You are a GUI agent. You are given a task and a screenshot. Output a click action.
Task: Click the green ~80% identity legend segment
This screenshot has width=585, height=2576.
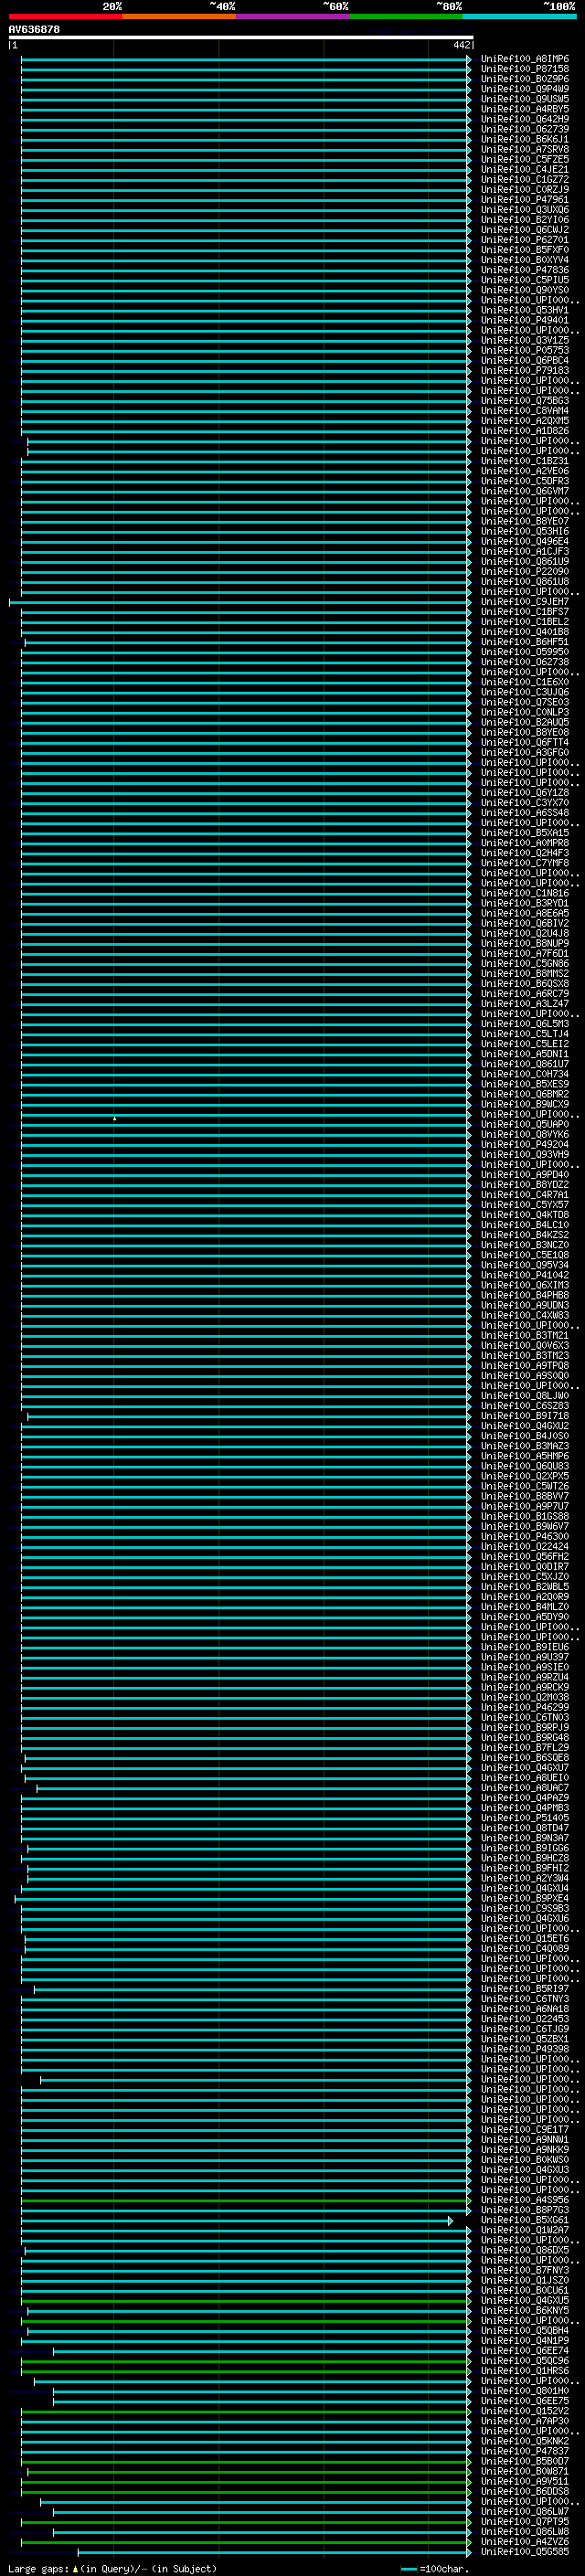pyautogui.click(x=406, y=16)
